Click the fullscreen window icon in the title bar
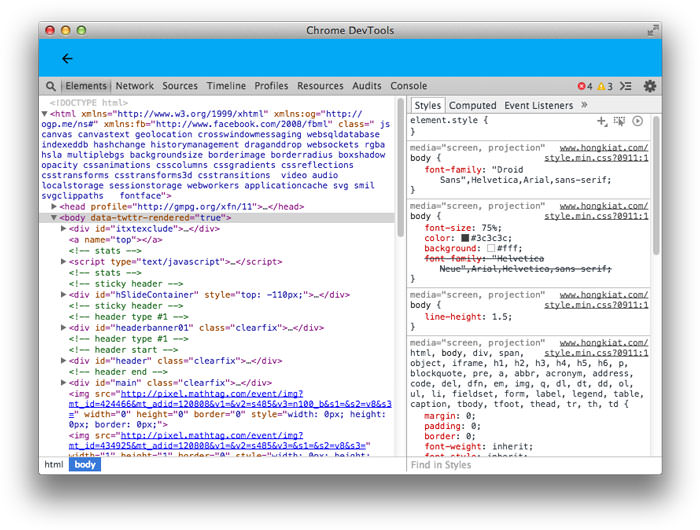The height and width of the screenshot is (530, 700). coord(653,30)
